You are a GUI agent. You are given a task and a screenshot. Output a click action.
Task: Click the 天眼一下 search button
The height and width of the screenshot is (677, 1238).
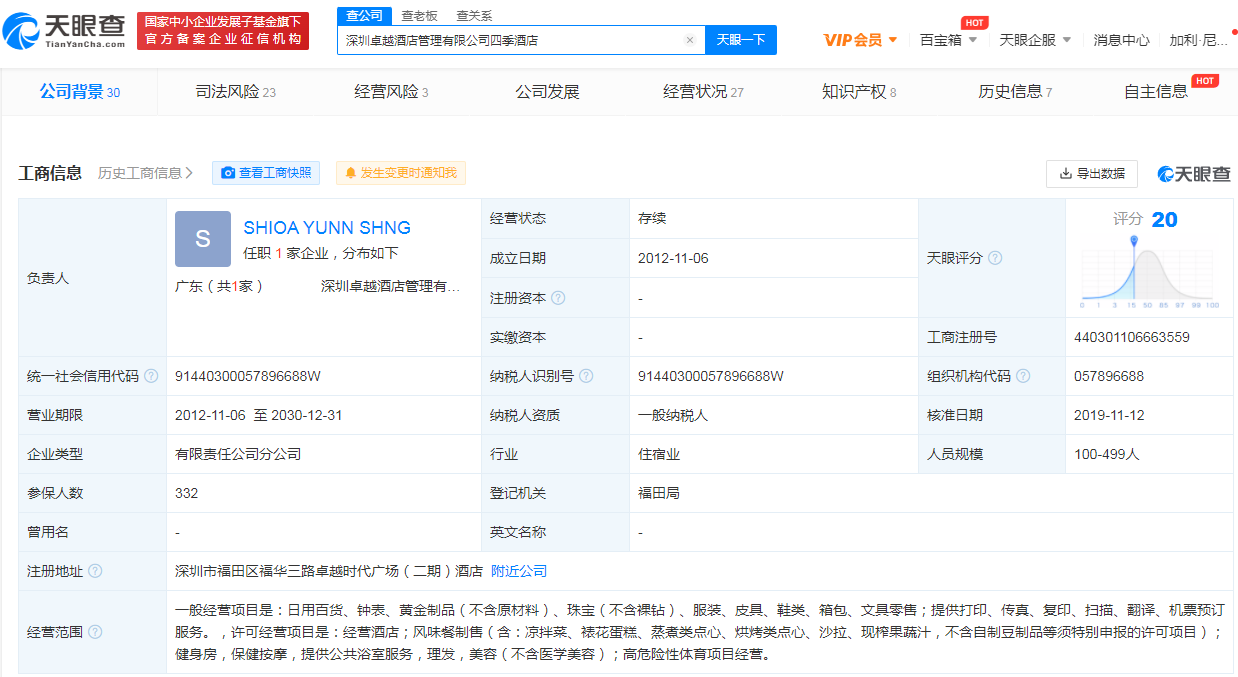pyautogui.click(x=741, y=40)
